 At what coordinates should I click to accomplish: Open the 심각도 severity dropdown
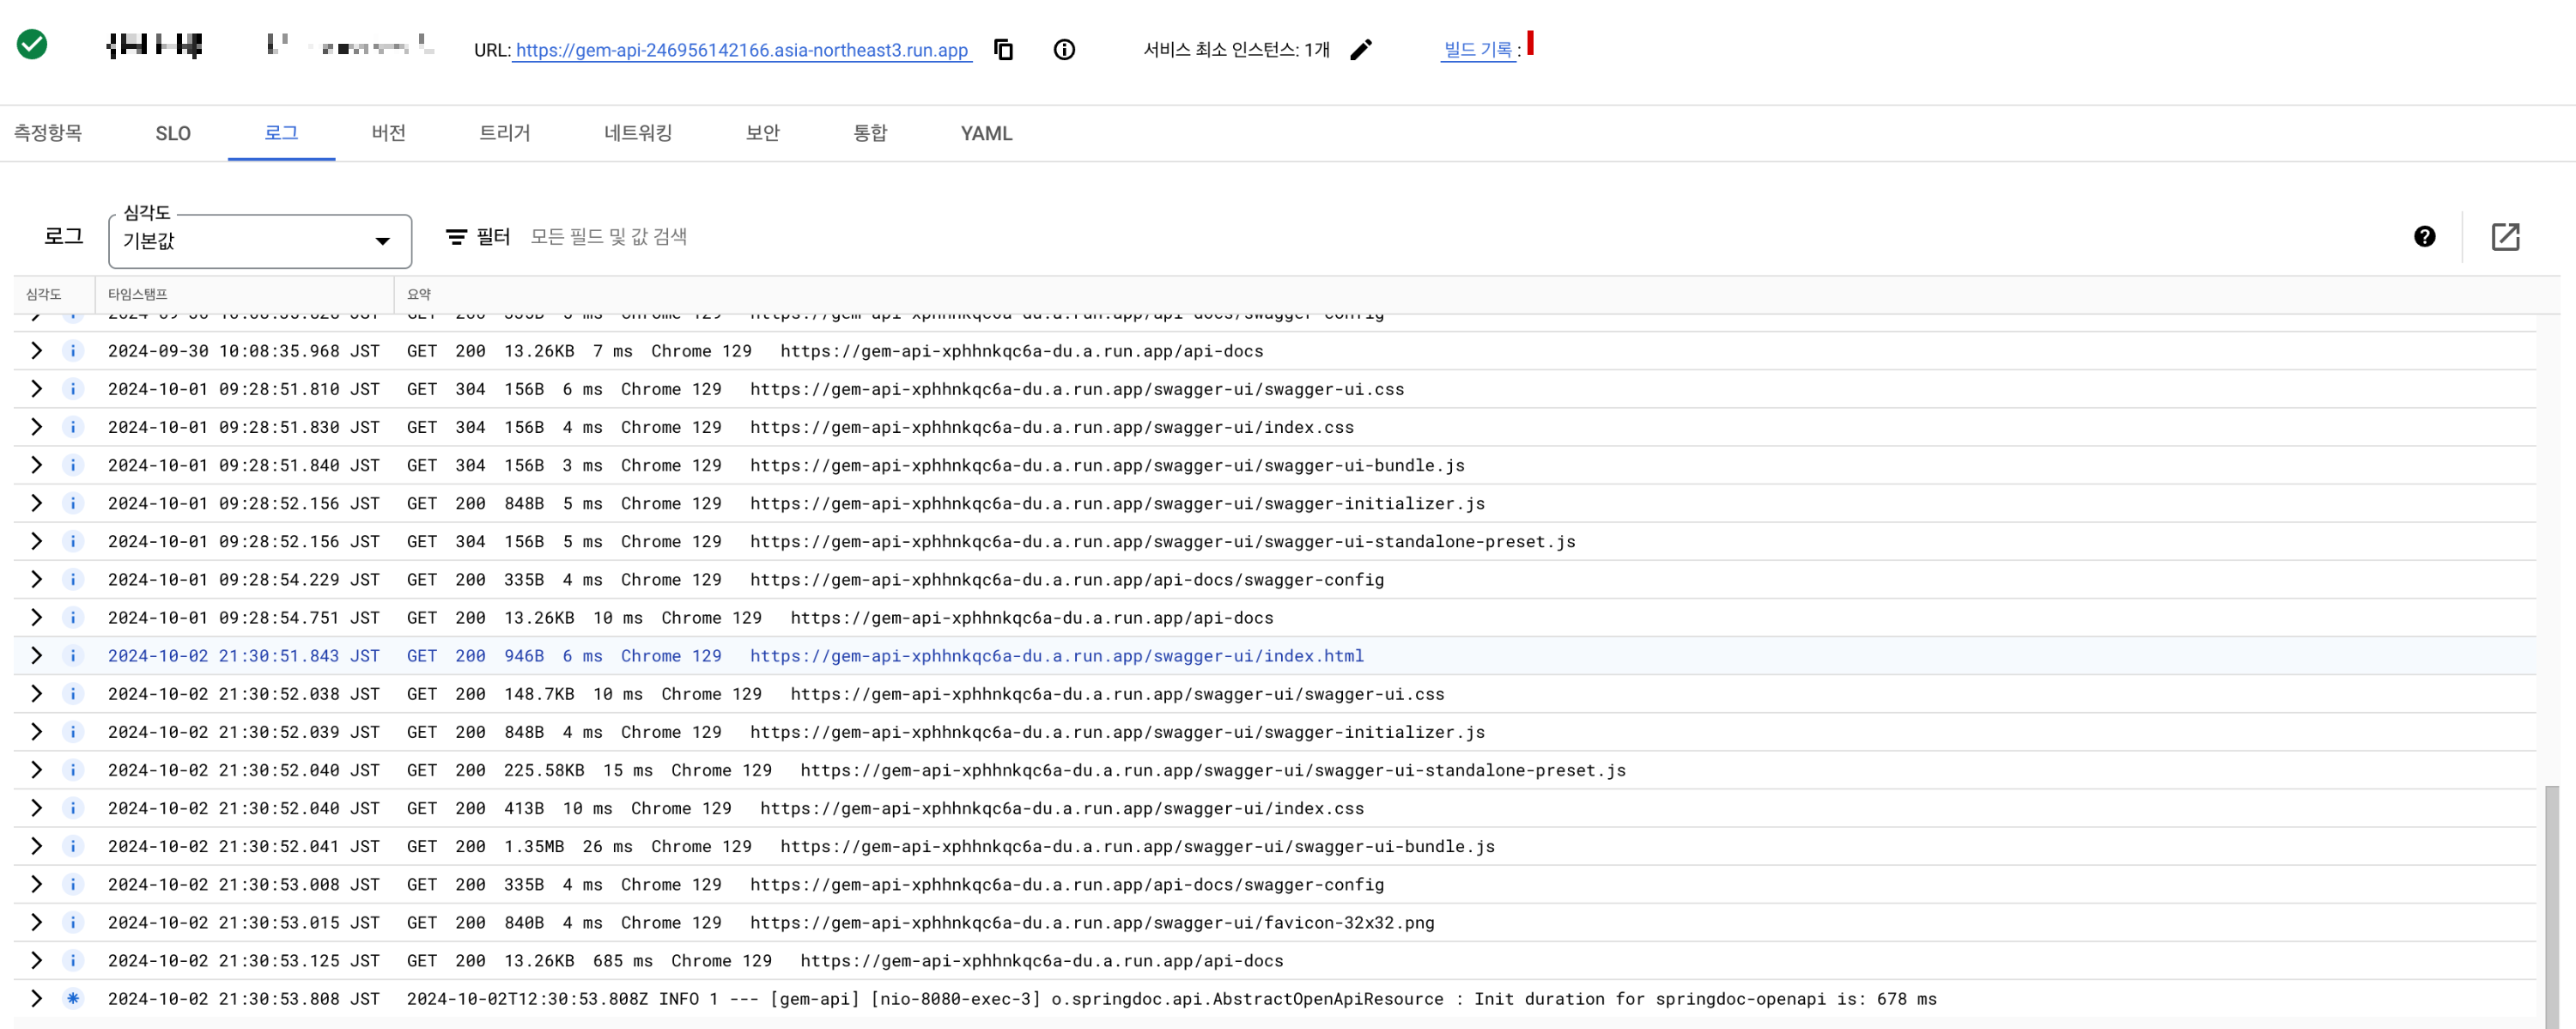click(x=260, y=241)
